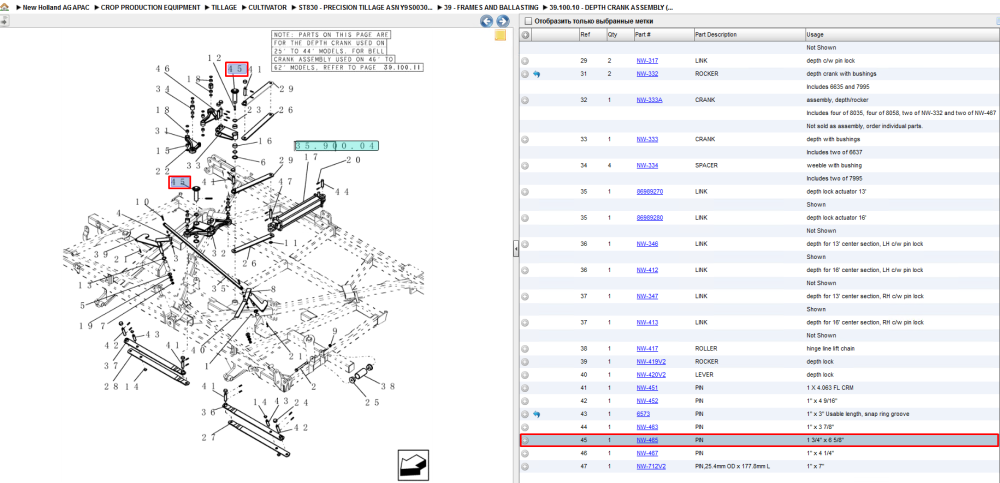Add part NW-332 using its row icon

pos(526,74)
